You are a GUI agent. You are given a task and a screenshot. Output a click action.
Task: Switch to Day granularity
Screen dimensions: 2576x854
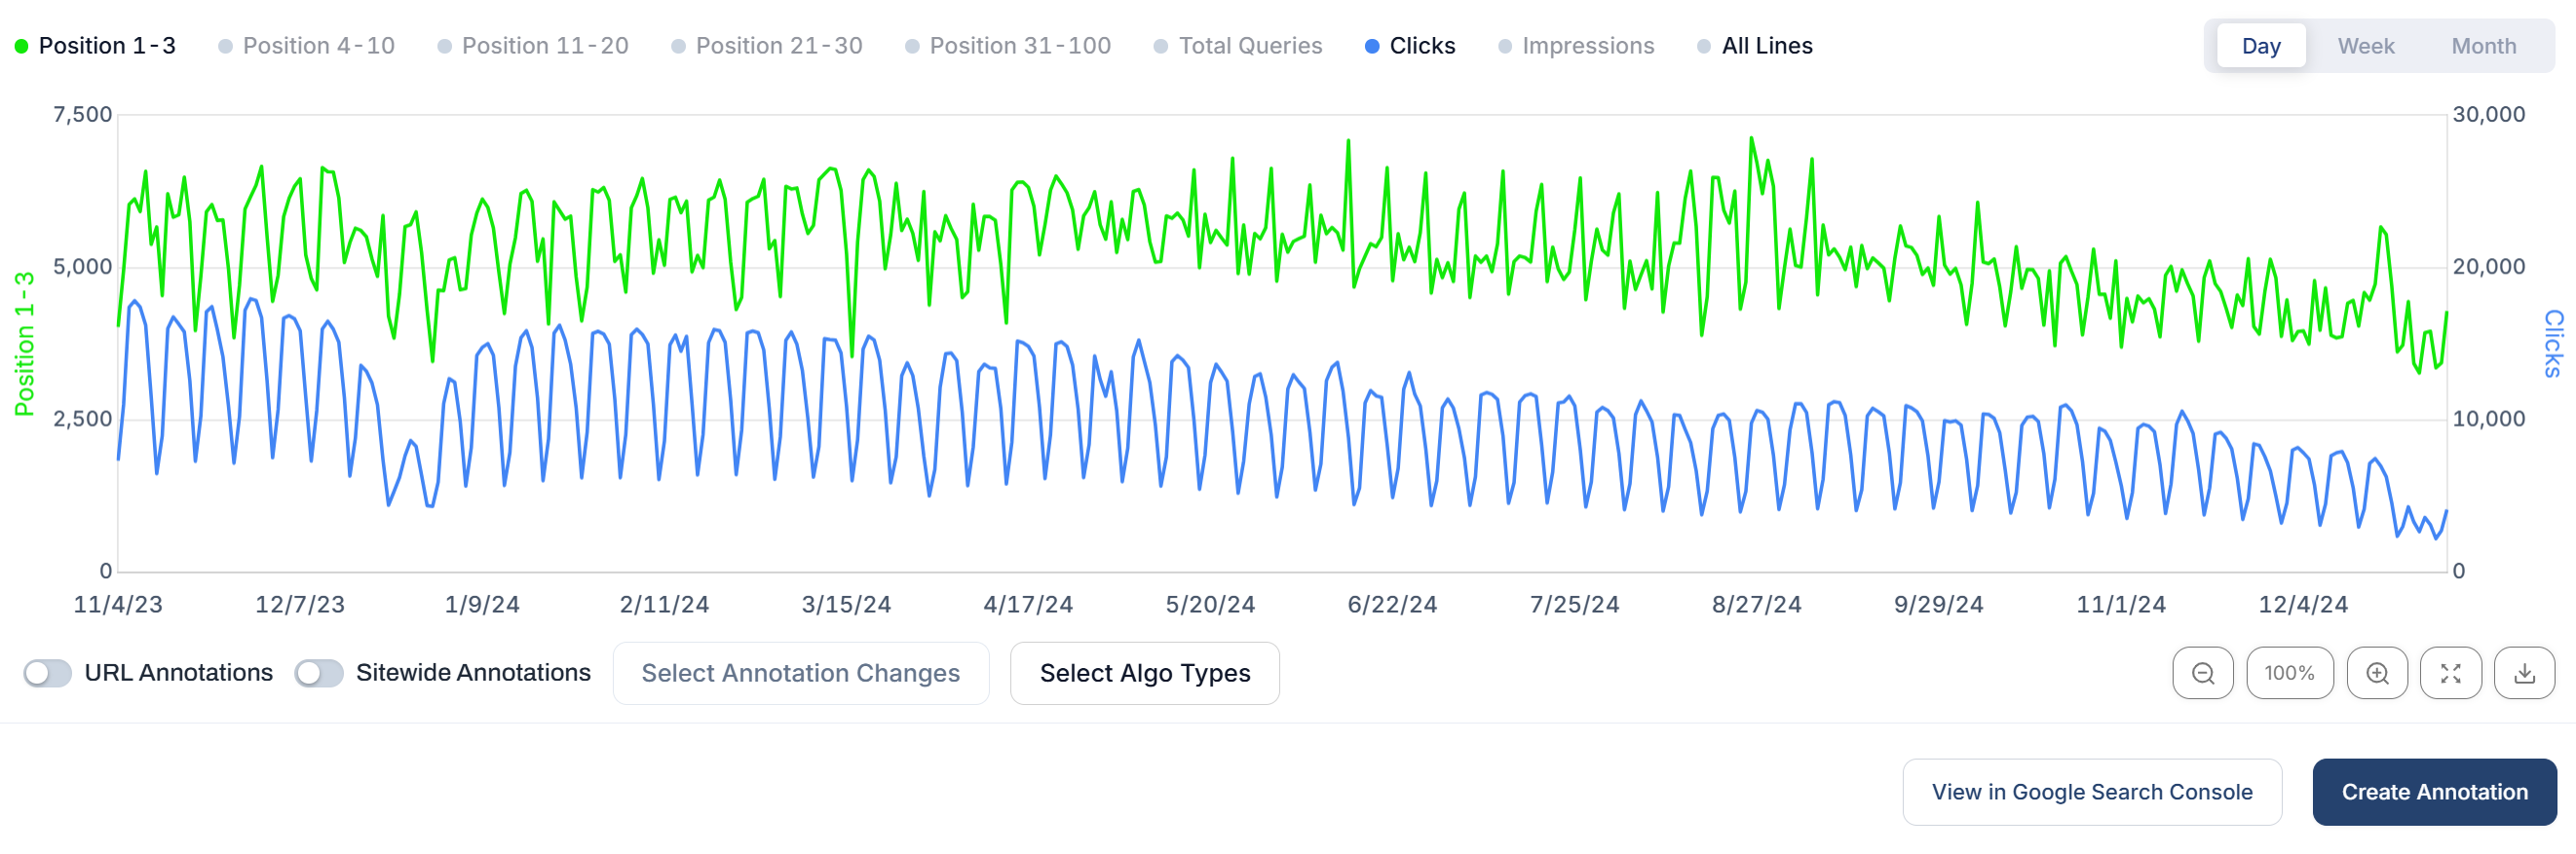2260,46
